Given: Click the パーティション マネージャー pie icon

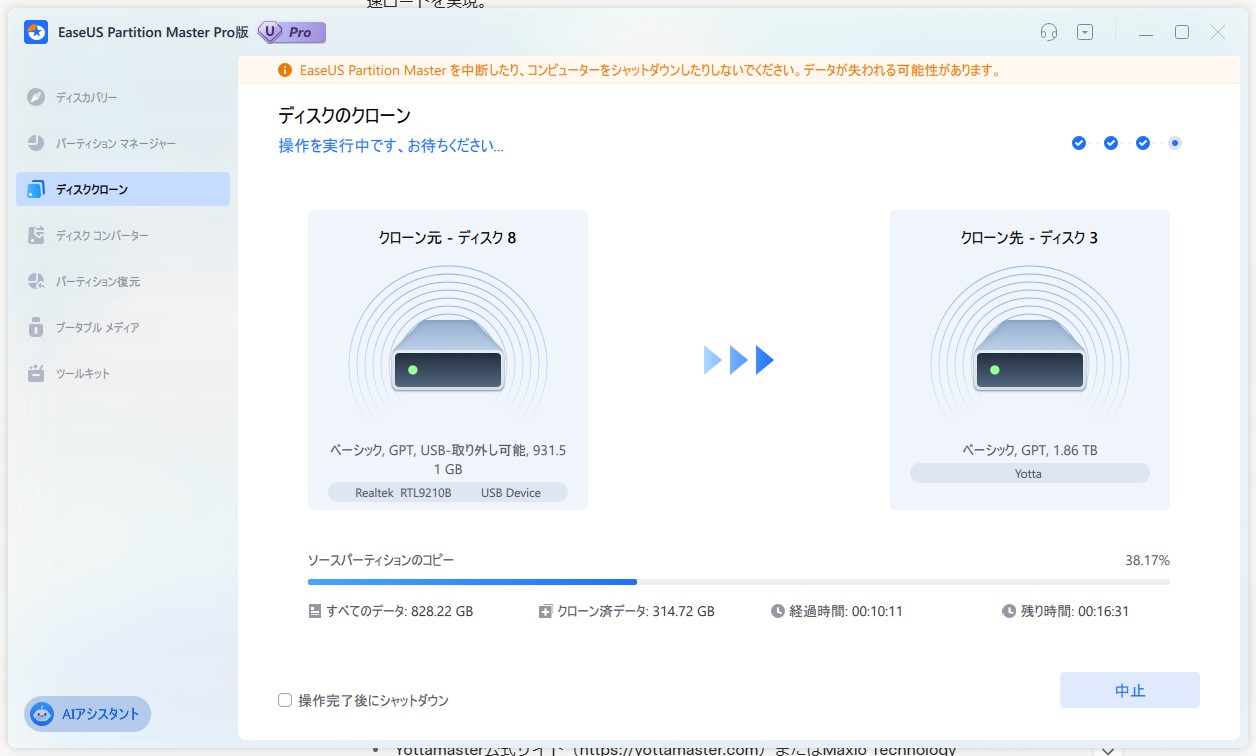Looking at the screenshot, I should click(36, 144).
